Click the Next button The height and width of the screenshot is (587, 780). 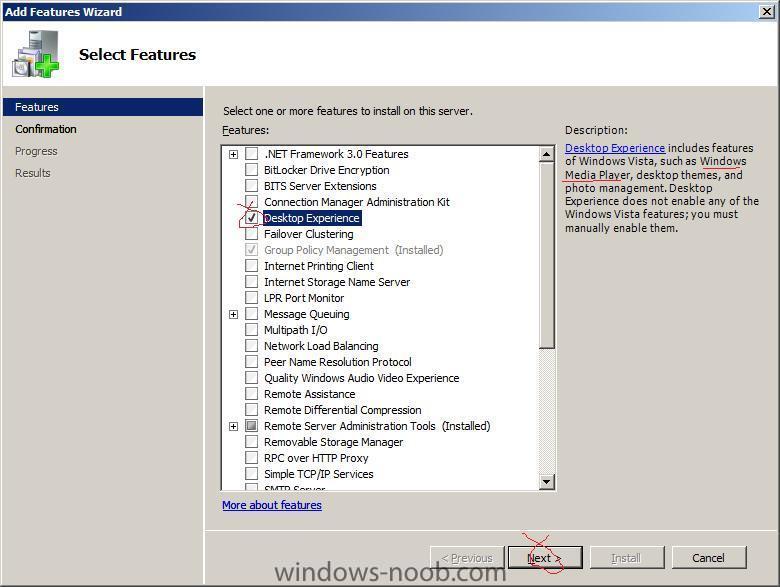[x=545, y=558]
